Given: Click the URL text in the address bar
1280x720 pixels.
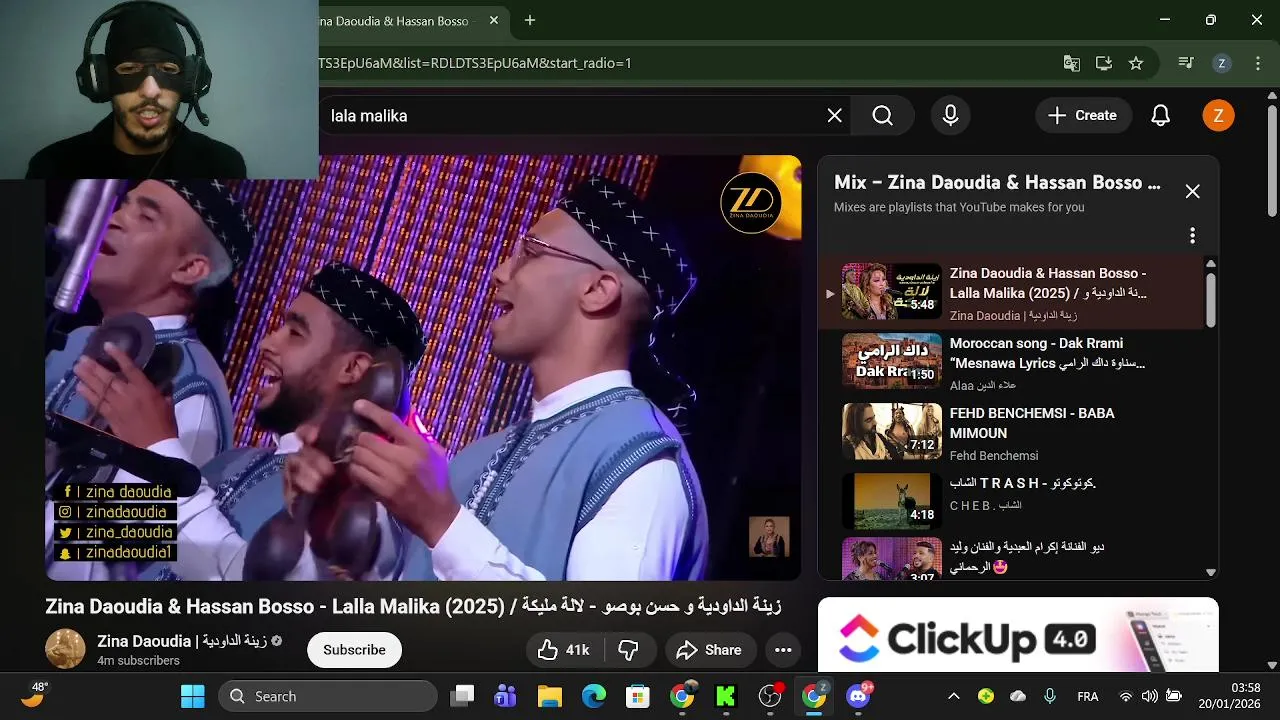Looking at the screenshot, I should pos(476,63).
